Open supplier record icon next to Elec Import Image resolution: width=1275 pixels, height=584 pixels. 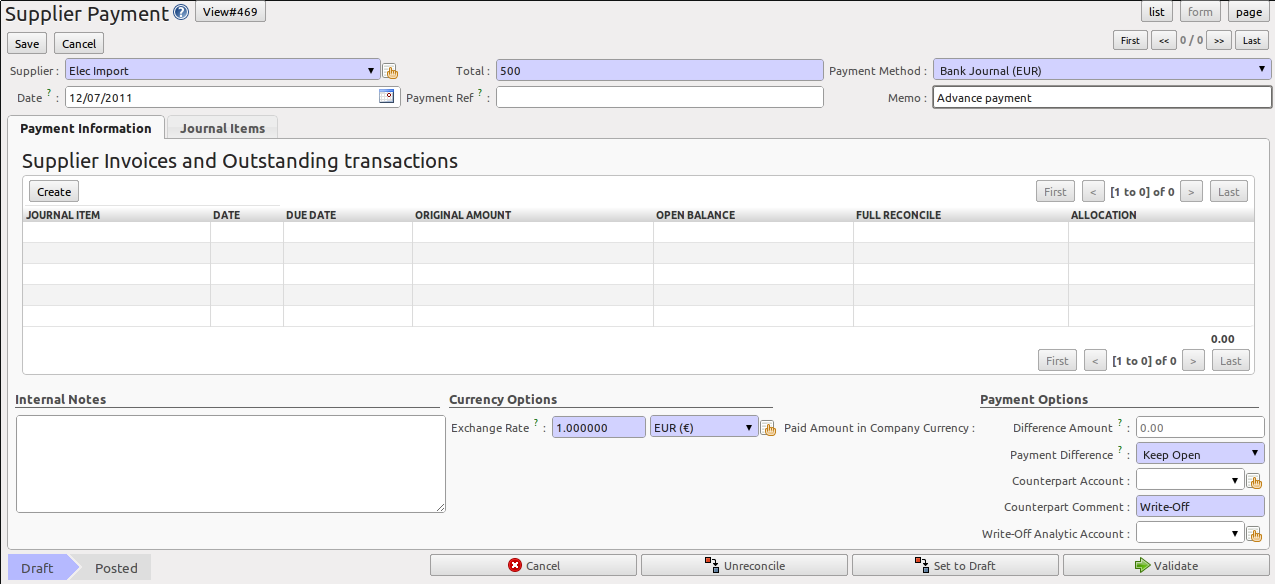click(391, 71)
